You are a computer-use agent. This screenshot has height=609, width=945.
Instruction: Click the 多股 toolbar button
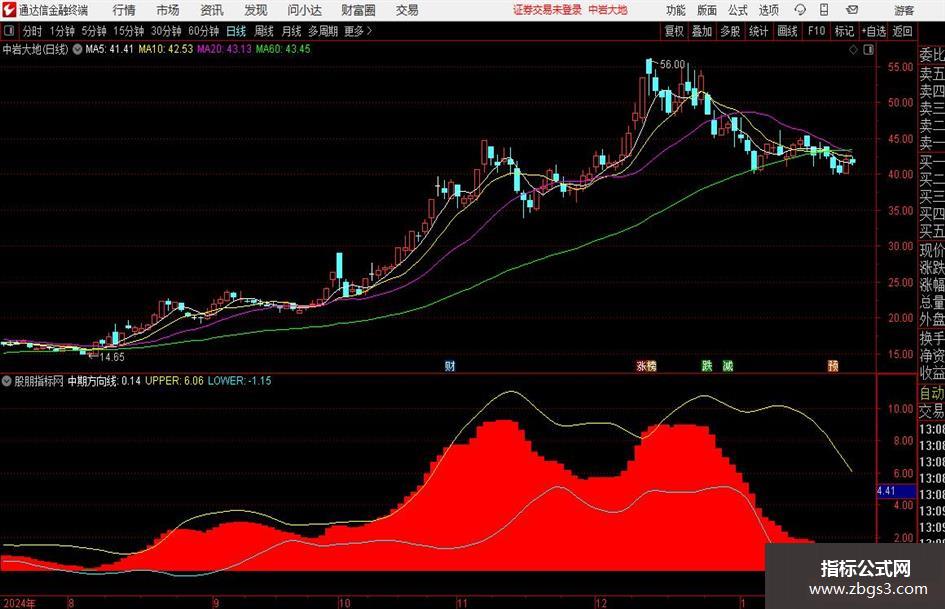click(x=730, y=31)
